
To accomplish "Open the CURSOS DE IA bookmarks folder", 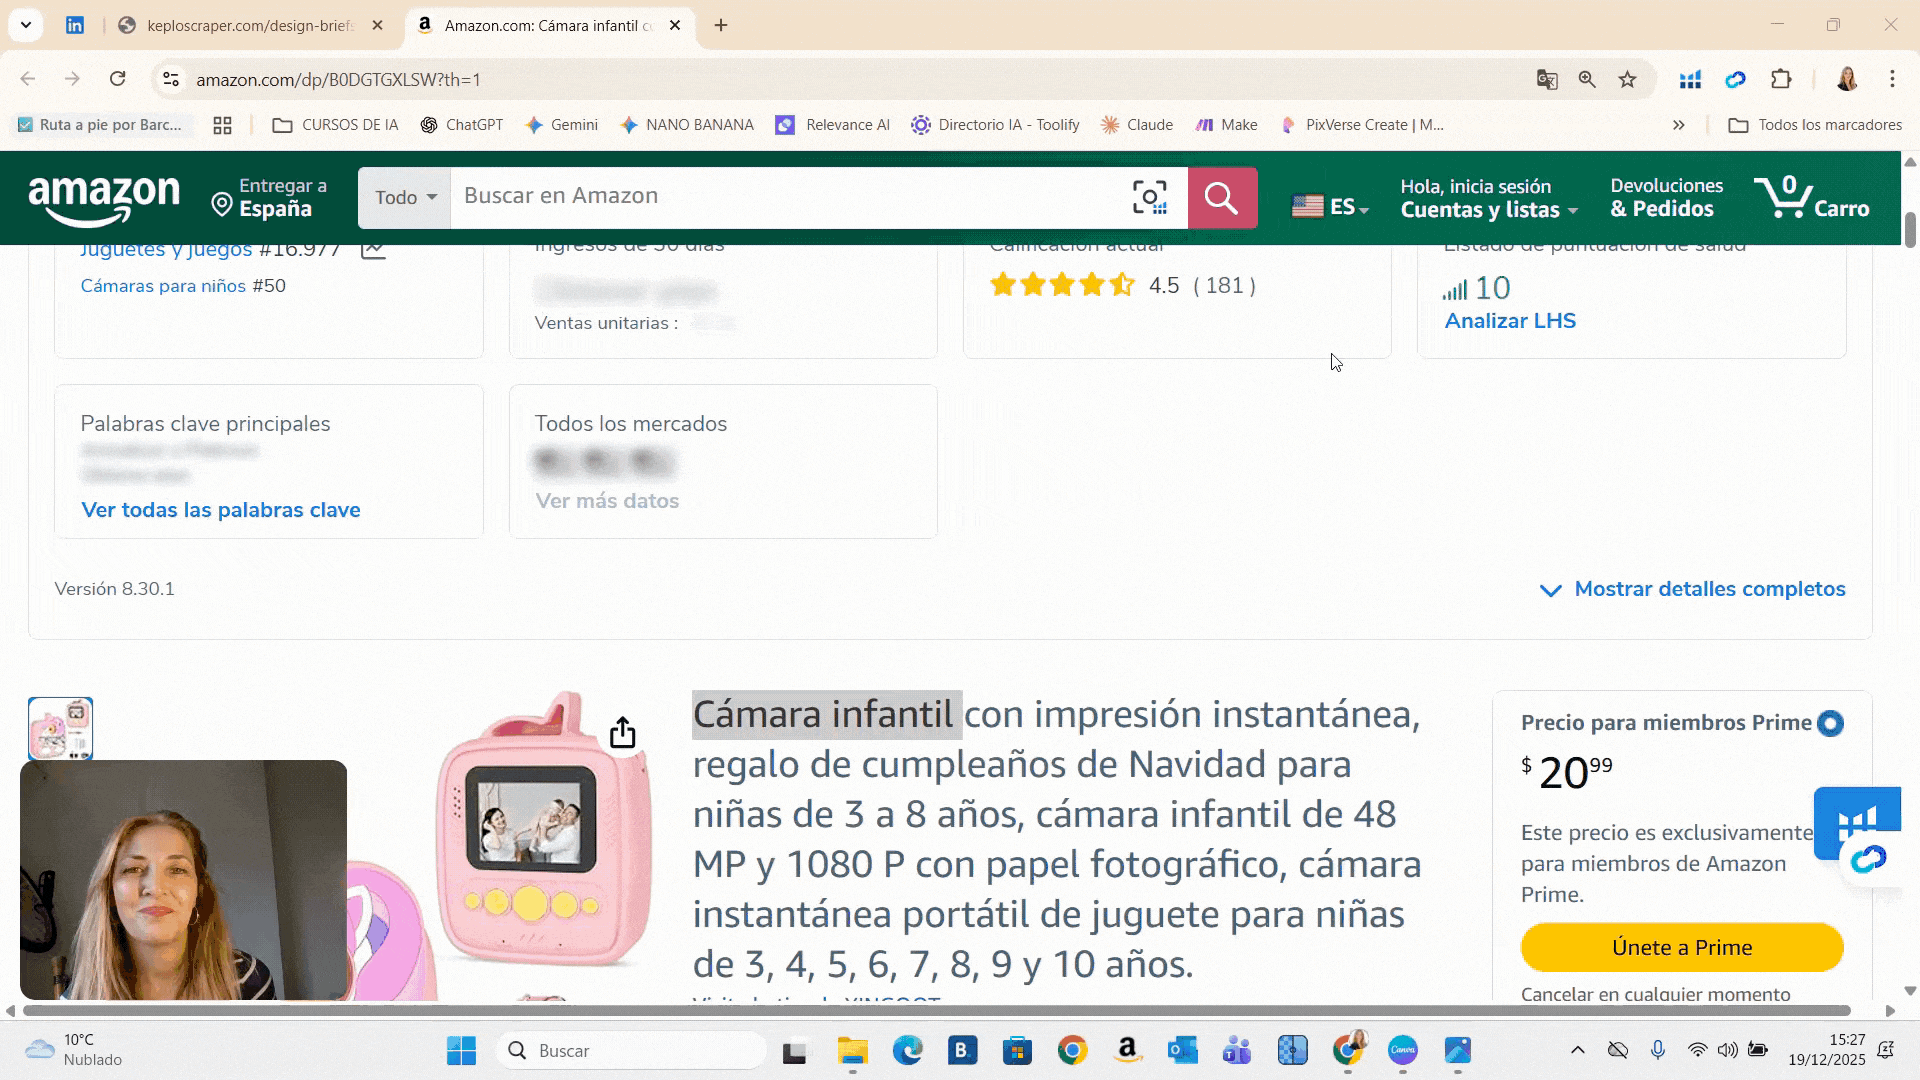I will (x=335, y=125).
